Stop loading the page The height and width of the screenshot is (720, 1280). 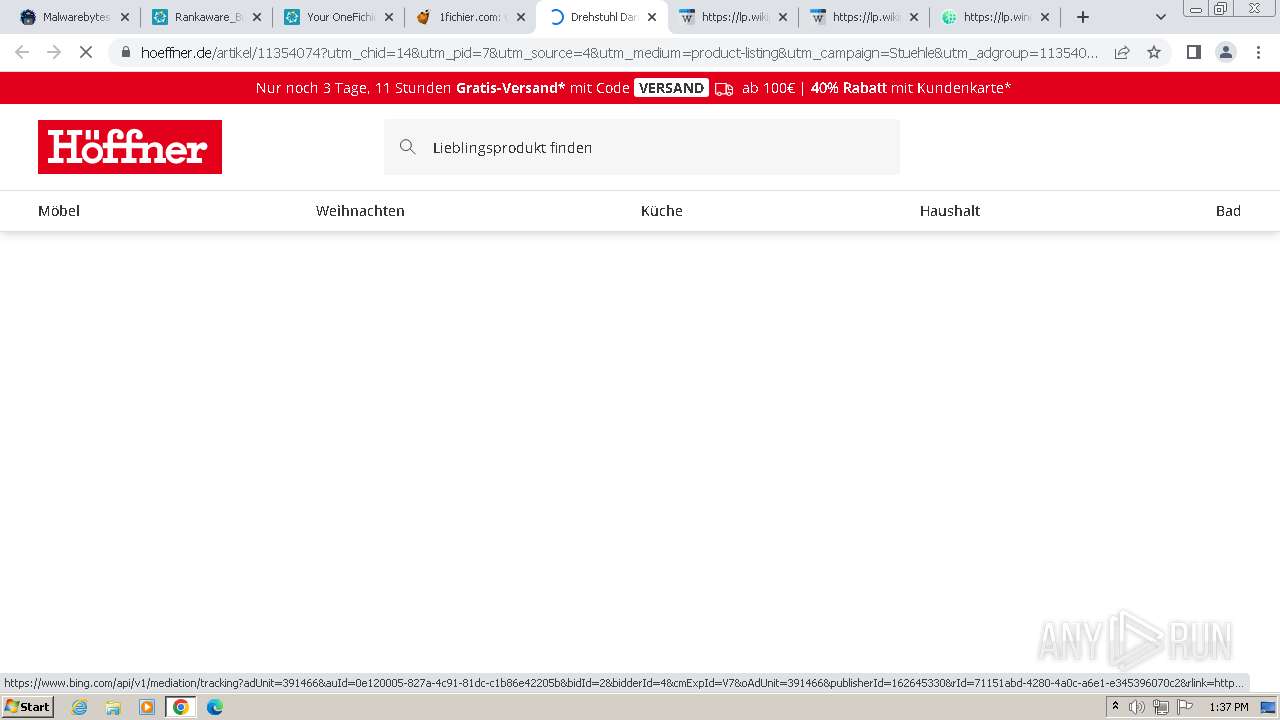click(86, 52)
